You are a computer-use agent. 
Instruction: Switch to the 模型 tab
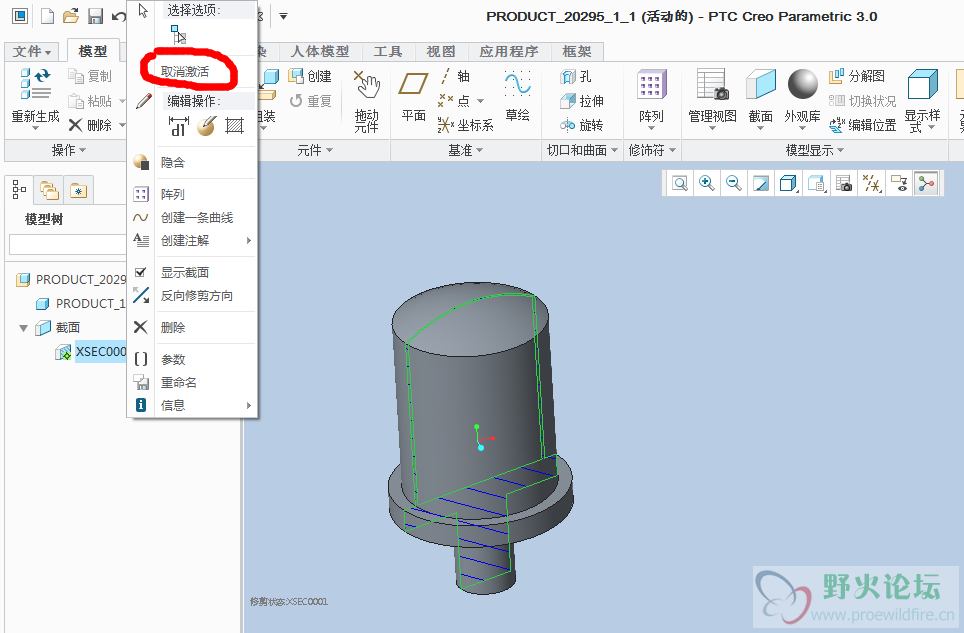93,52
